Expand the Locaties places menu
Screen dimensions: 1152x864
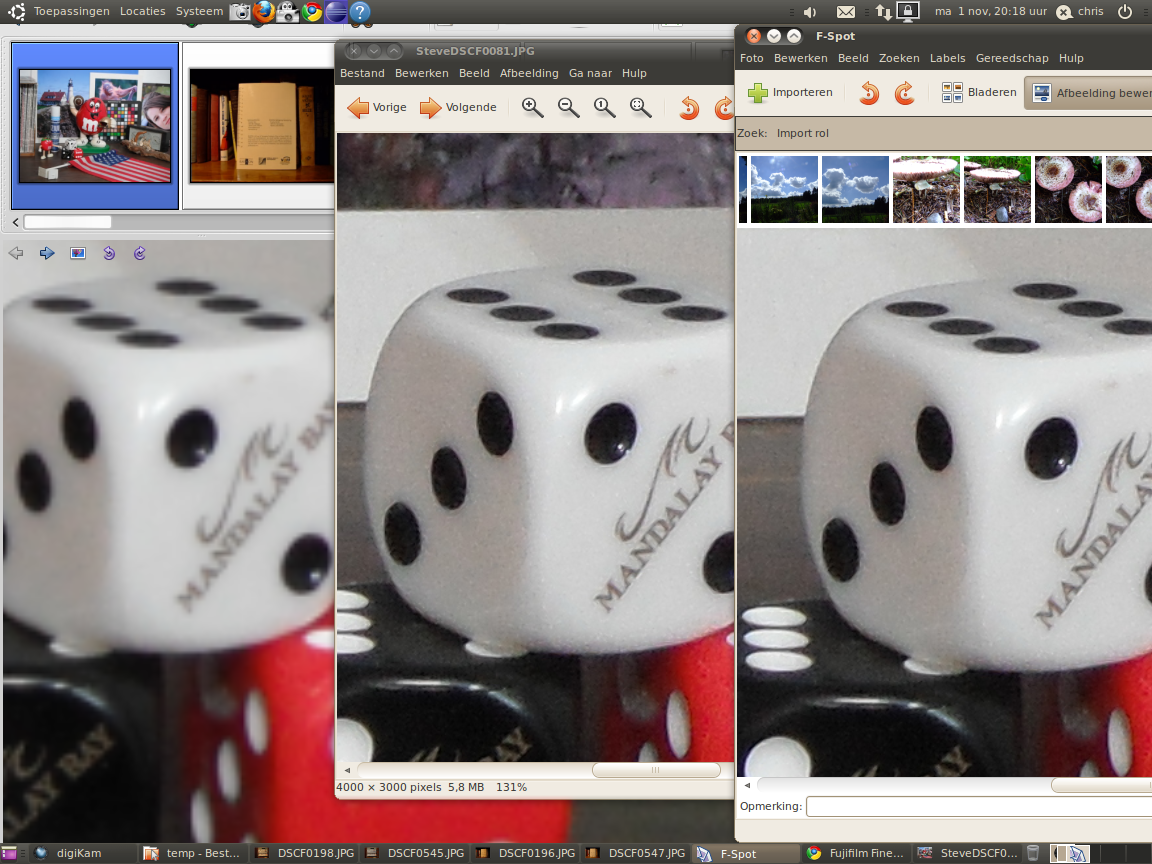pyautogui.click(x=142, y=11)
